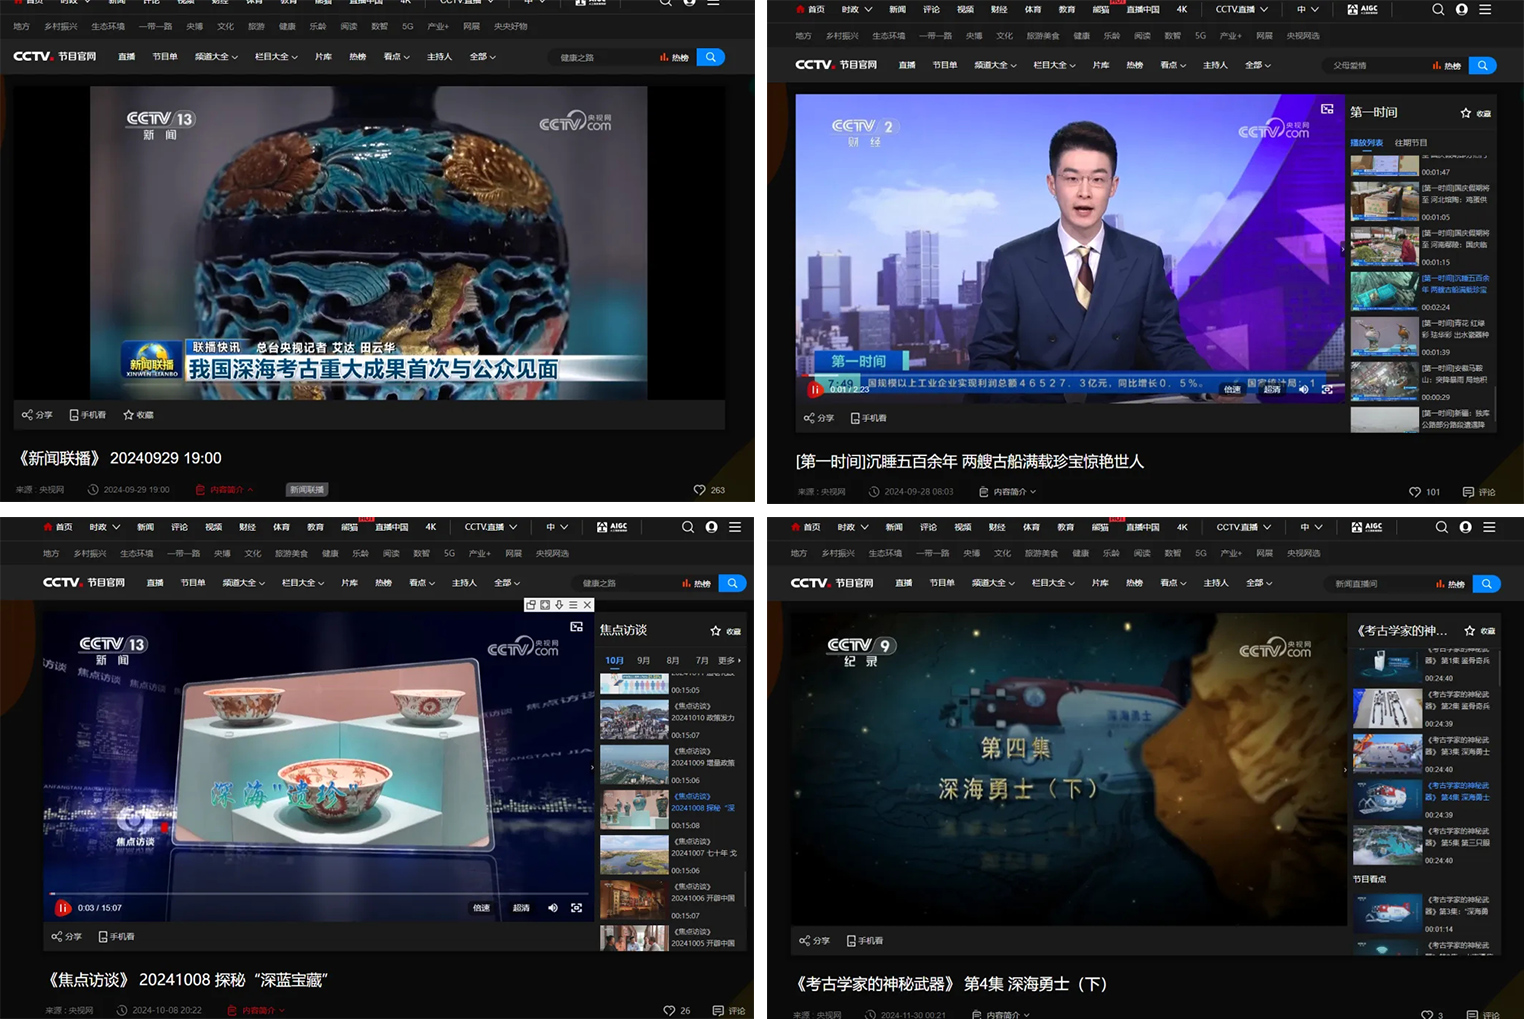This screenshot has height=1019, width=1524.
Task: Open 频道大全 dropdown in top-left page
Action: pos(216,57)
